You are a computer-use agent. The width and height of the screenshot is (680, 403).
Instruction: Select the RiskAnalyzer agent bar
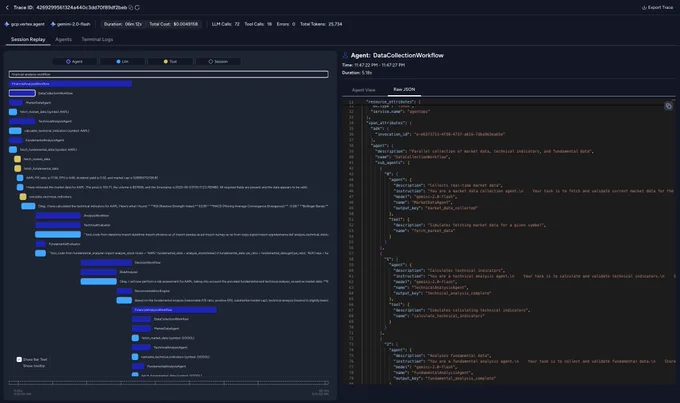coord(99,272)
